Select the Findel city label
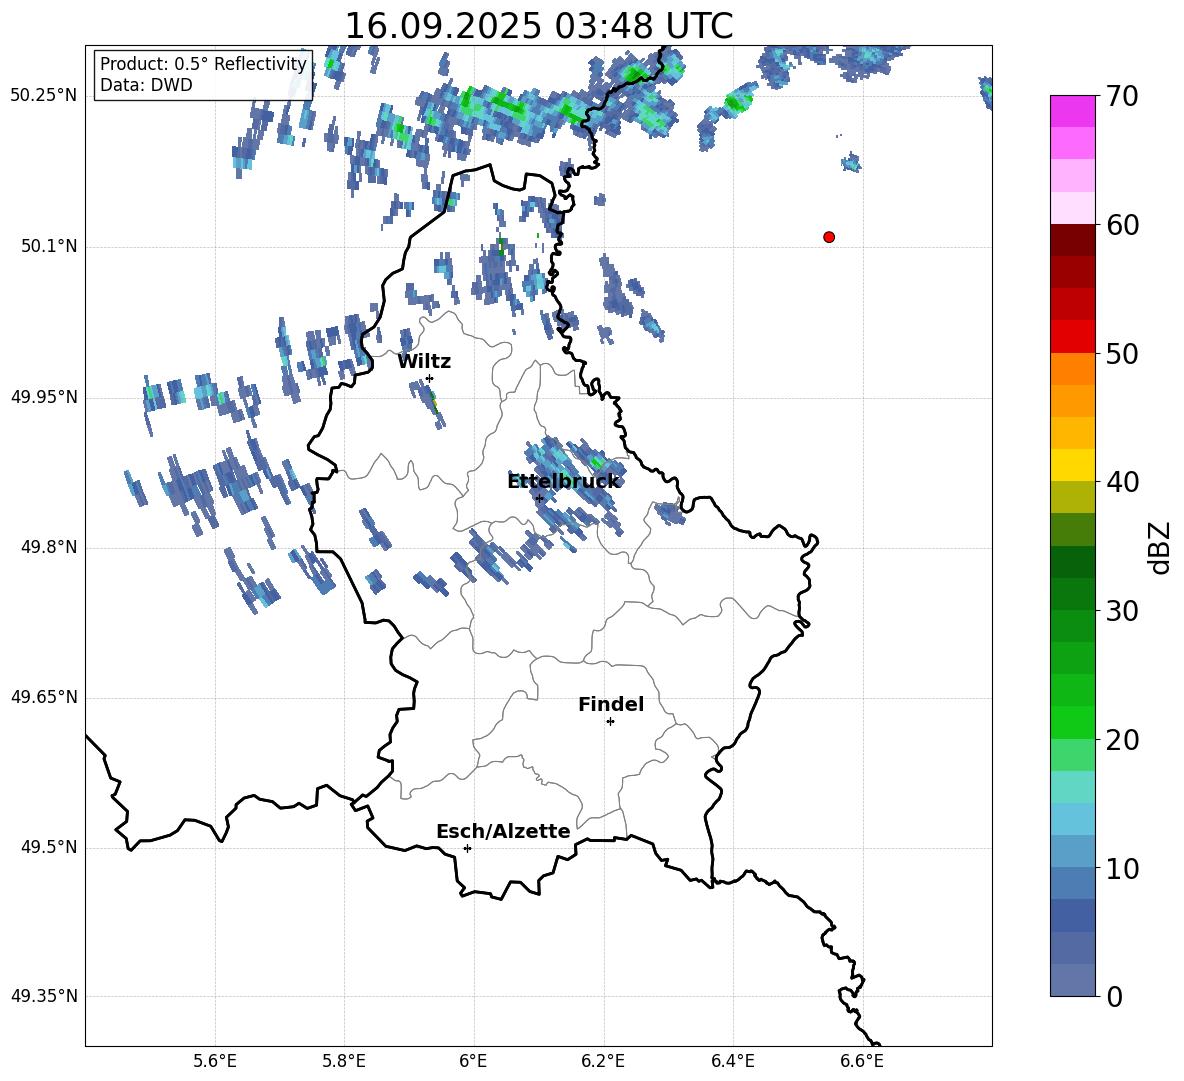This screenshot has width=1184, height=1081. pos(611,704)
